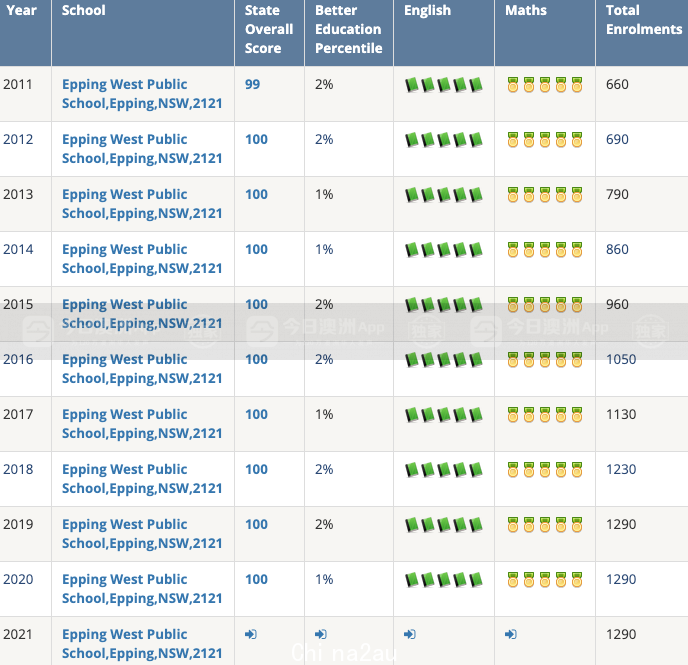Click the 2011 percentile value 2%

[324, 84]
